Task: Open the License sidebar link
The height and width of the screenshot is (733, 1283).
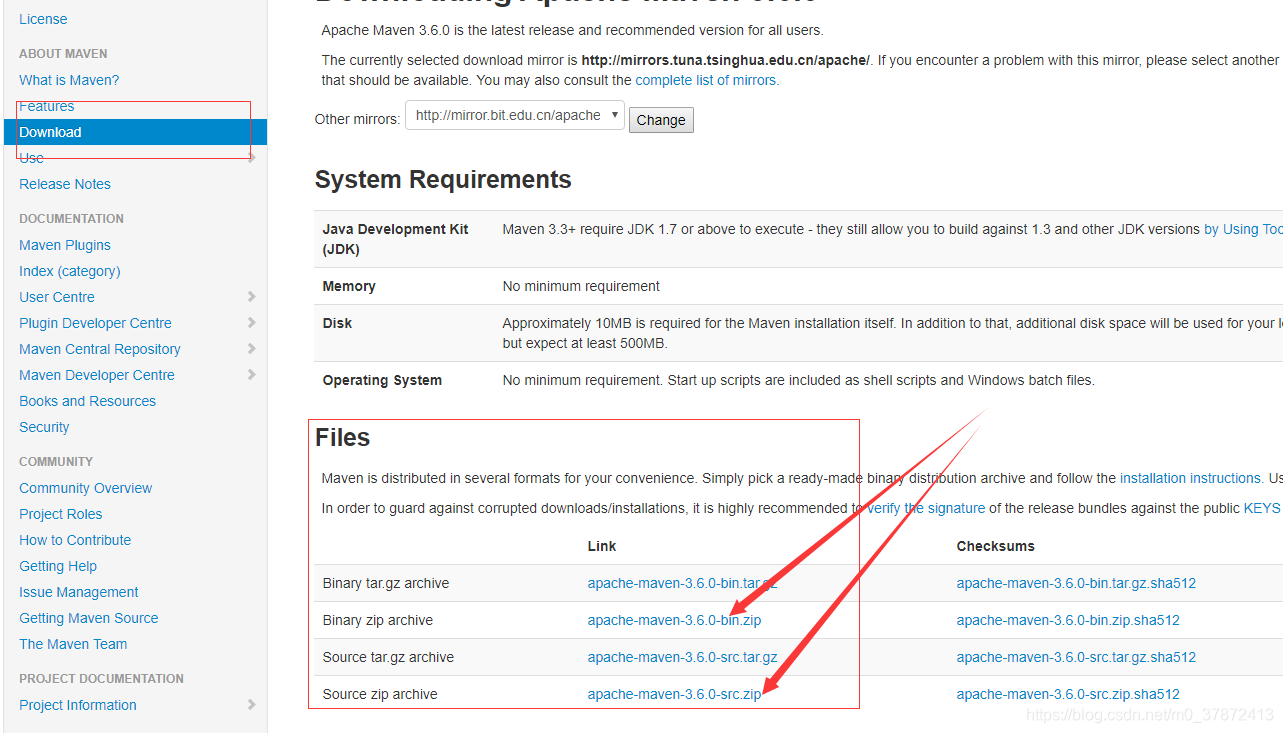Action: click(x=43, y=19)
